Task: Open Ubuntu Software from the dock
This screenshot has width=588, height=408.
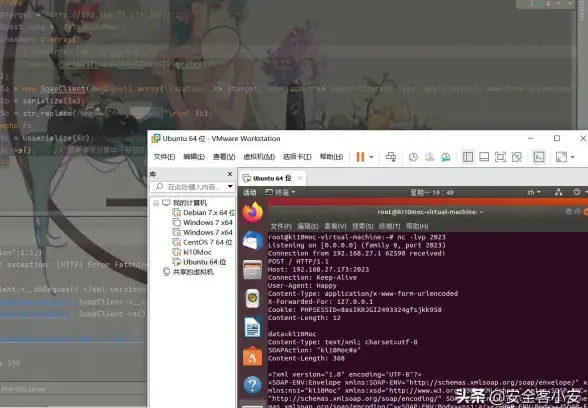Action: [253, 356]
